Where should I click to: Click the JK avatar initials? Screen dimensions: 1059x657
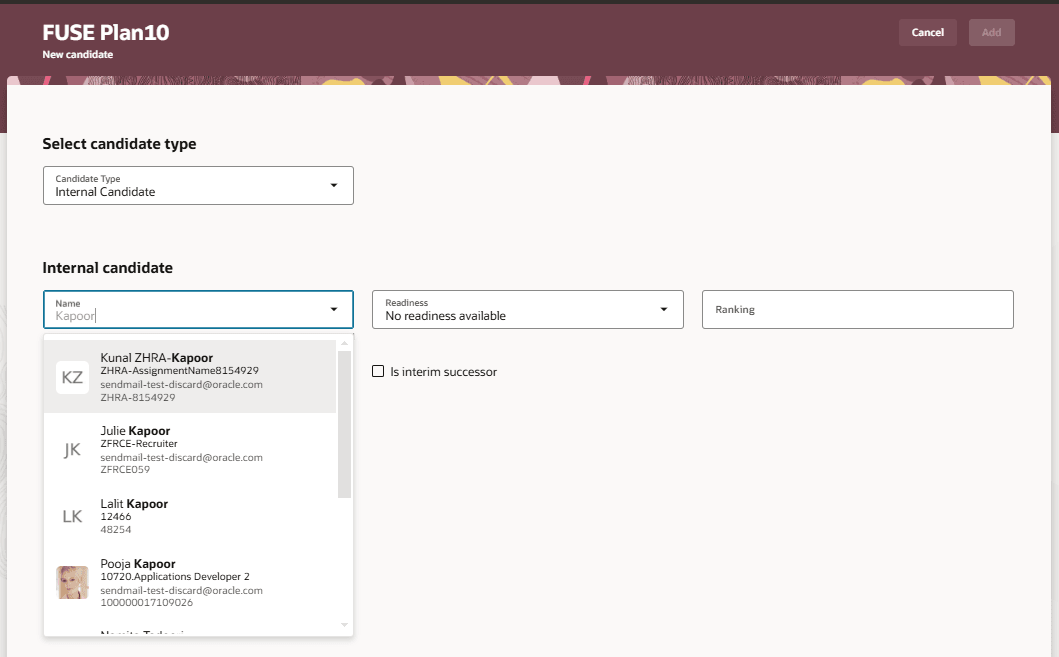click(72, 450)
